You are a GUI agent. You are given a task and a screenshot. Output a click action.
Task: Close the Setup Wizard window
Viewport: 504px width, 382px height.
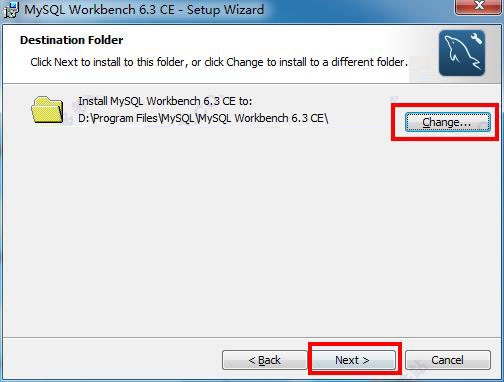(x=479, y=6)
